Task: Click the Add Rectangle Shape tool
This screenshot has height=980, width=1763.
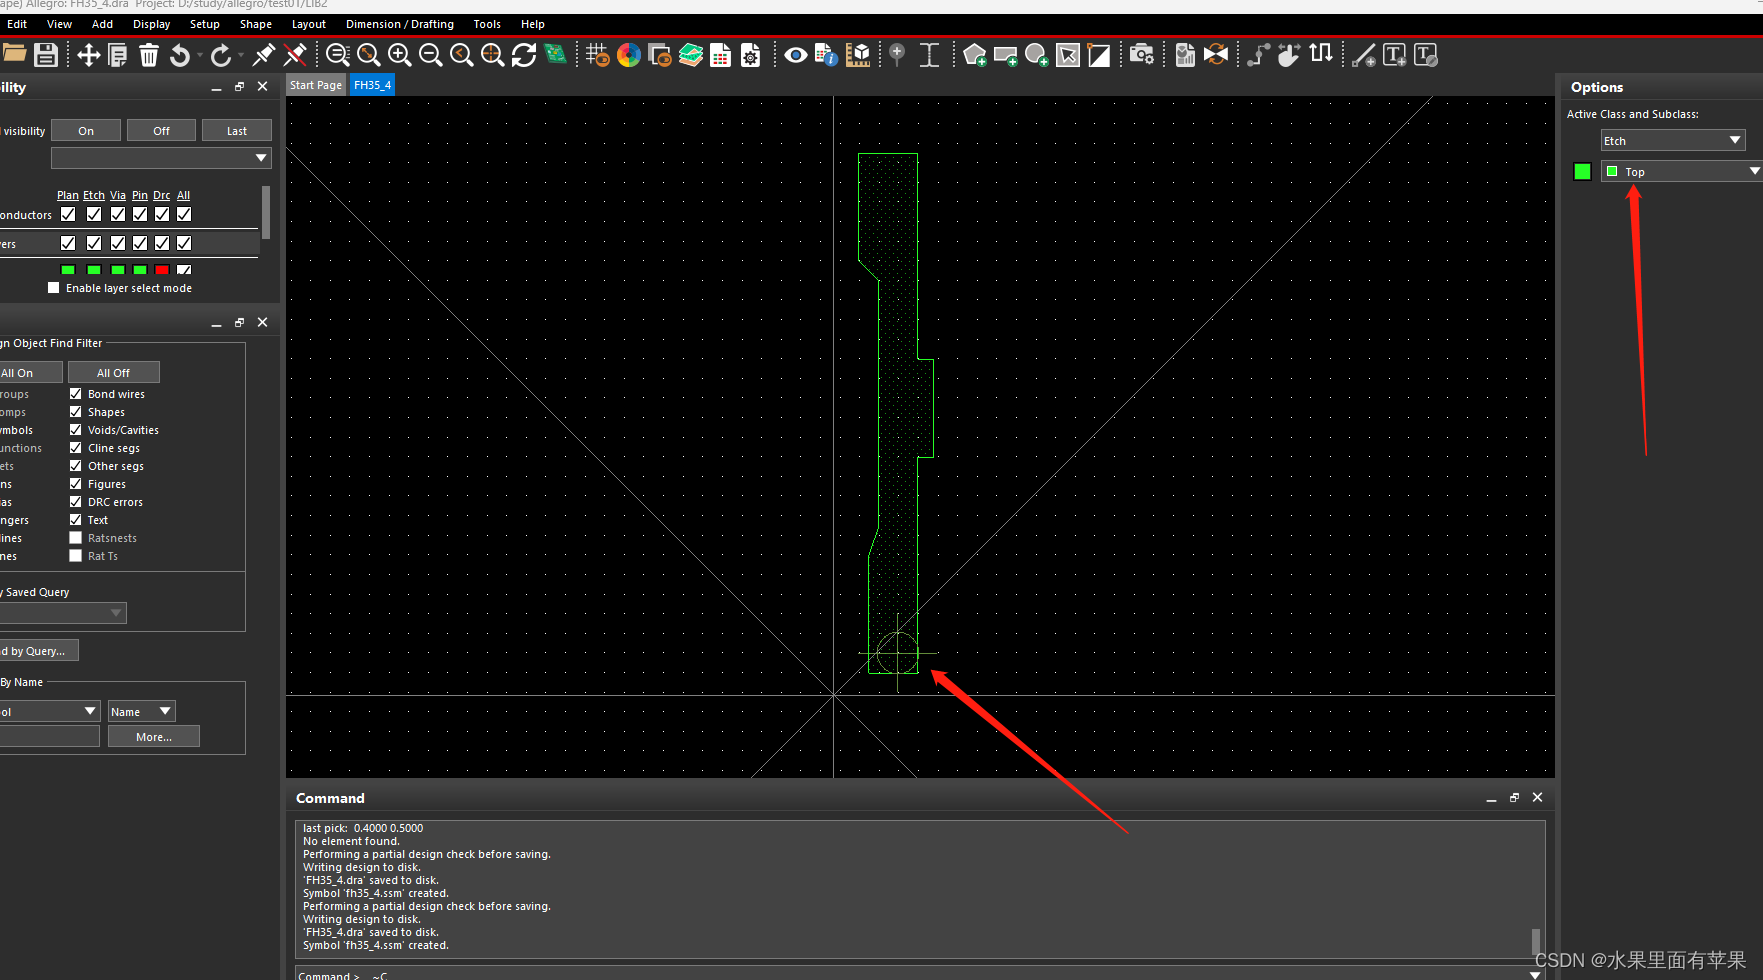Action: 1005,55
